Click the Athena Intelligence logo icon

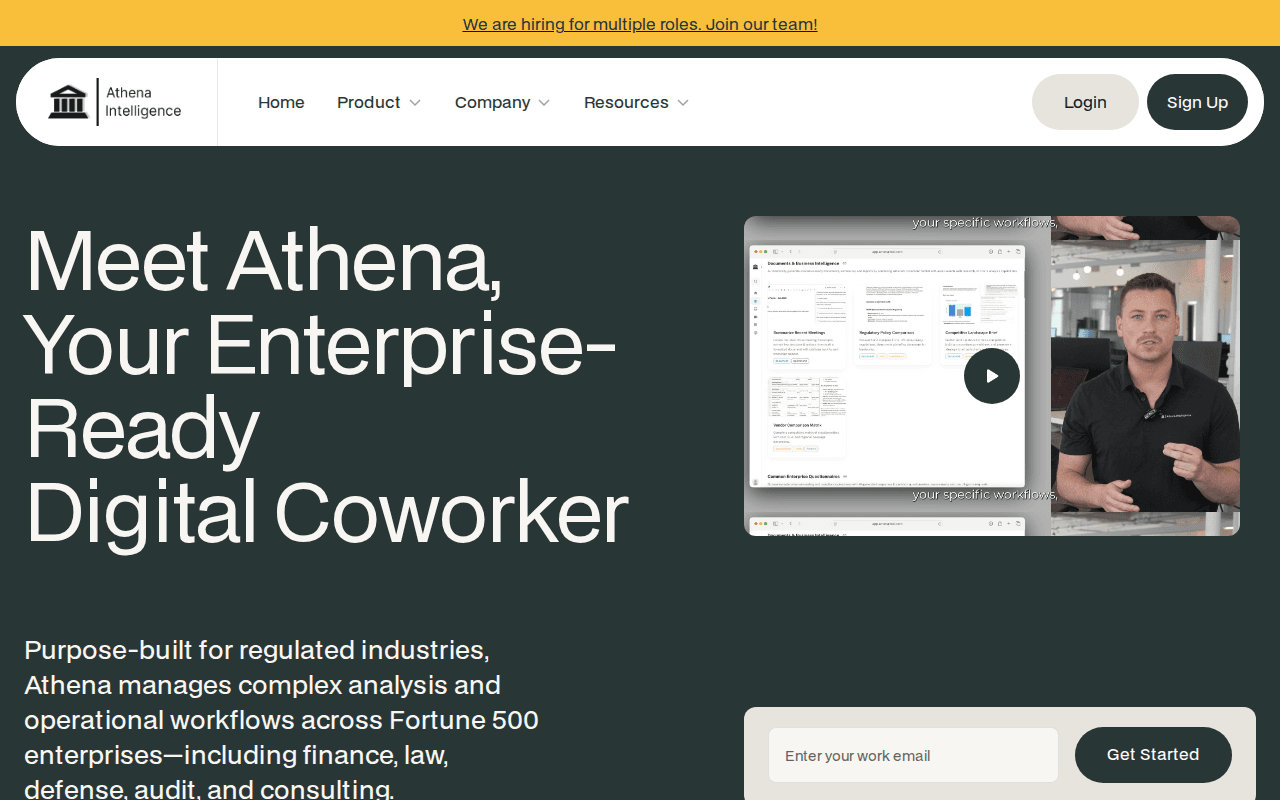[x=68, y=102]
